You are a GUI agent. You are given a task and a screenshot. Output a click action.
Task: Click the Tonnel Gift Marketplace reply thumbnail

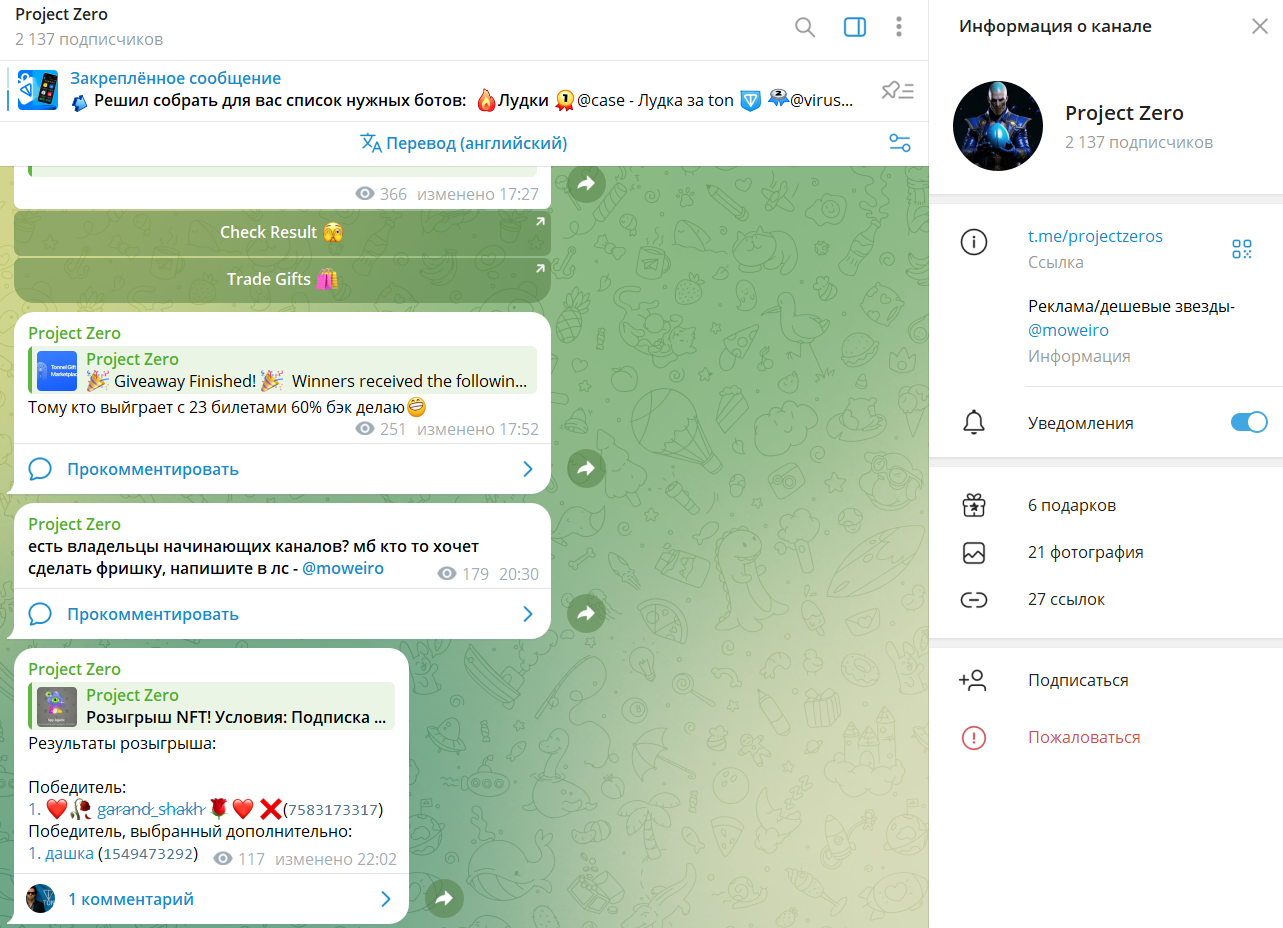(57, 371)
